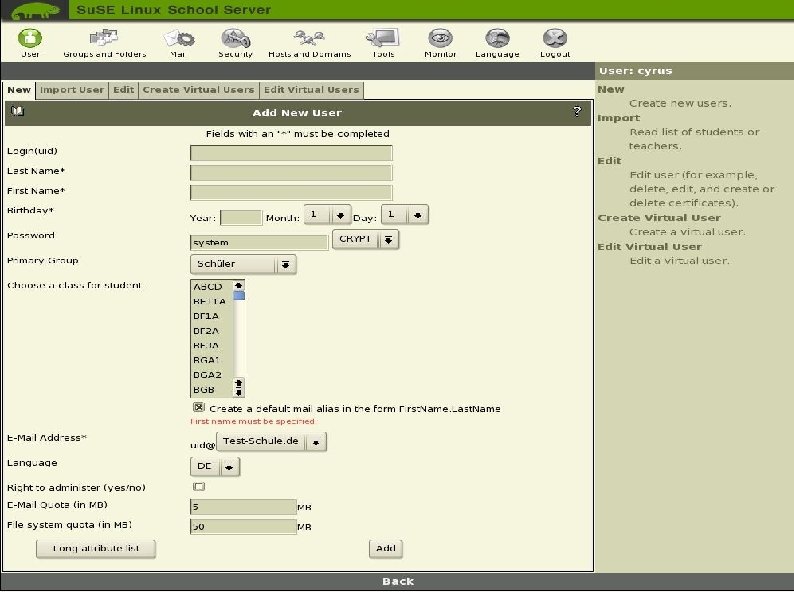
Task: Click the E-Mail Quota field
Action: click(x=243, y=507)
